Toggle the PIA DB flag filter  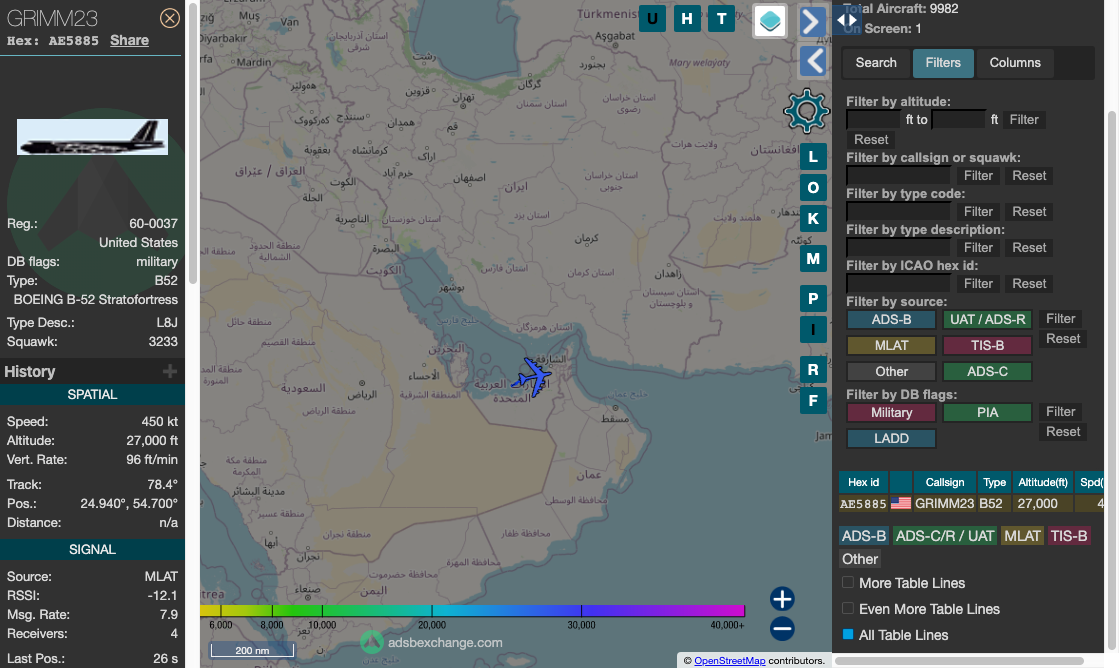(987, 413)
